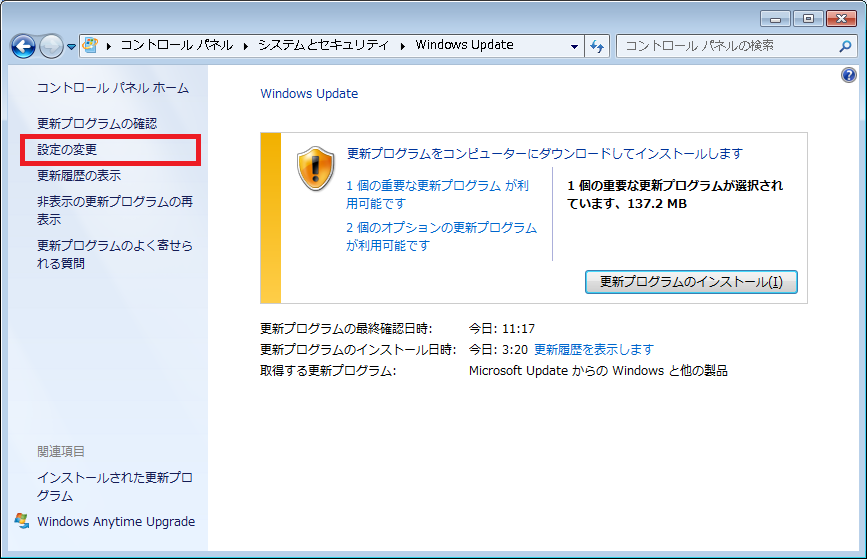Open the recent pages dropdown arrow

(71, 47)
